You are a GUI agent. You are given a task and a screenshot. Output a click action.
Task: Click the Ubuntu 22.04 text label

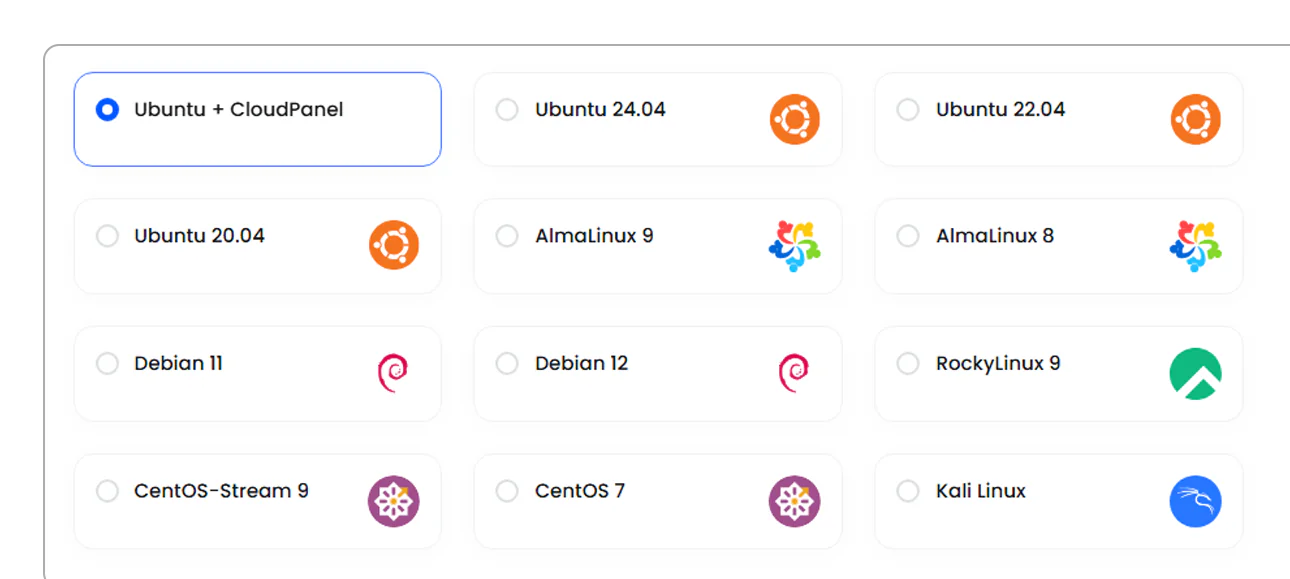[1000, 109]
